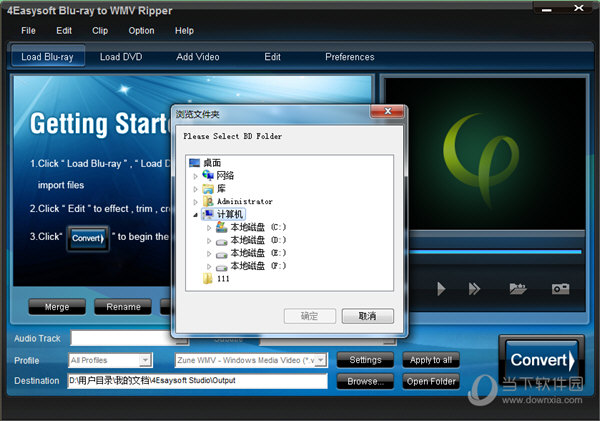Click the preview playback progress slider
Image resolution: width=600 pixels, height=421 pixels.
pos(495,252)
